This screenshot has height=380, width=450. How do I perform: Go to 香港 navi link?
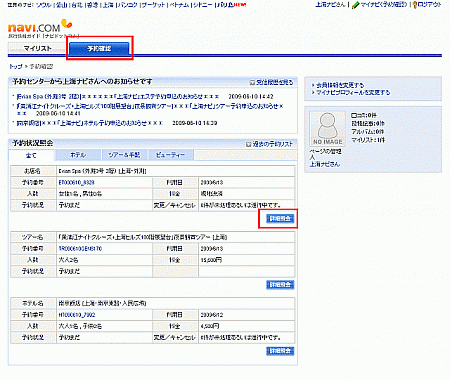(x=93, y=5)
